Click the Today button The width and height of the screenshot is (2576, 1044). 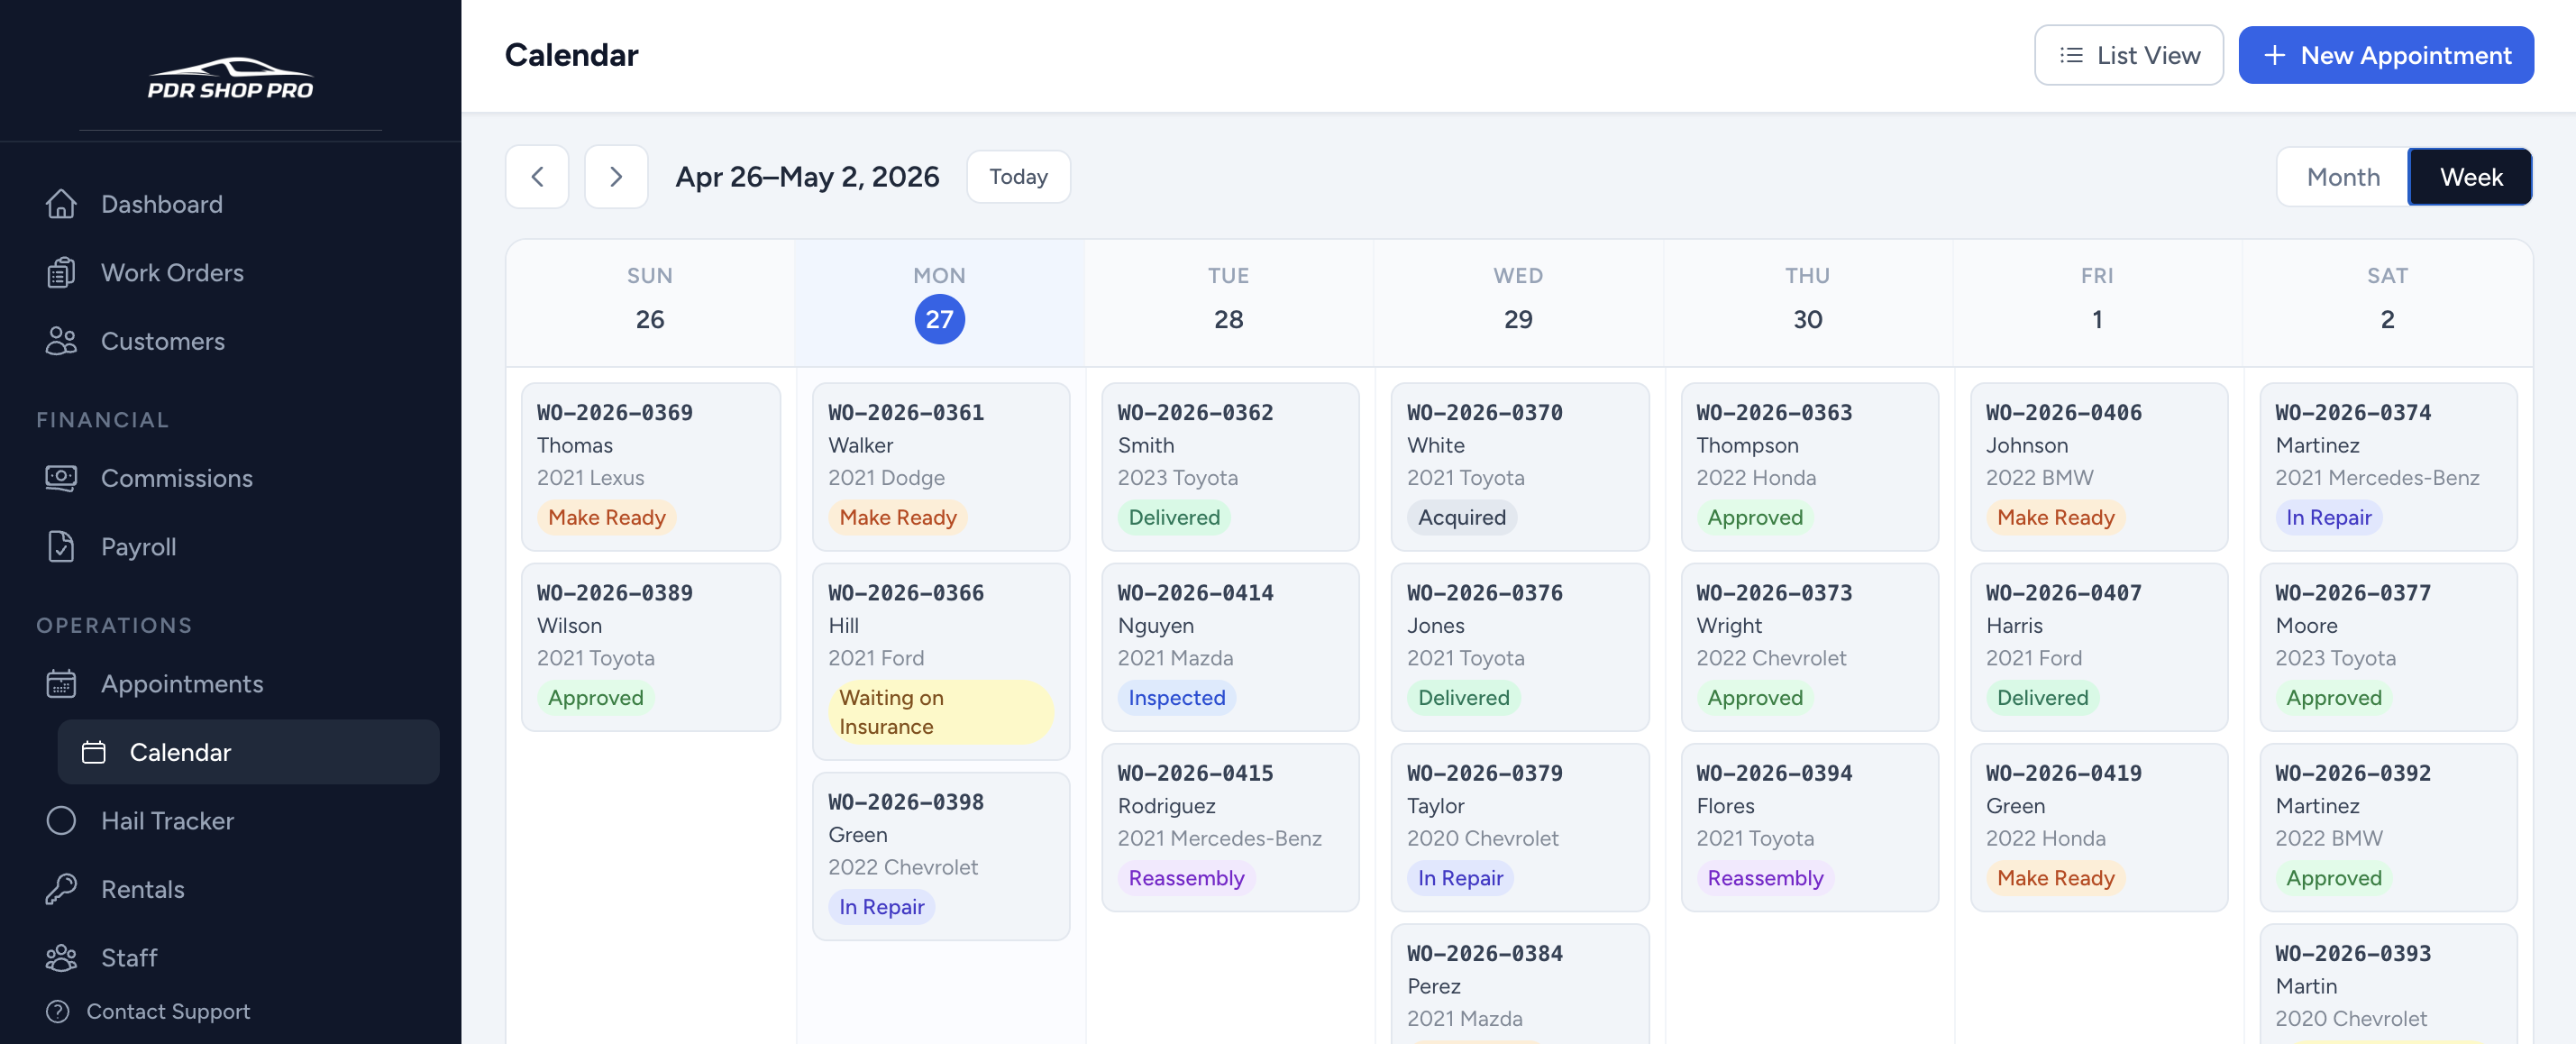coord(1018,177)
